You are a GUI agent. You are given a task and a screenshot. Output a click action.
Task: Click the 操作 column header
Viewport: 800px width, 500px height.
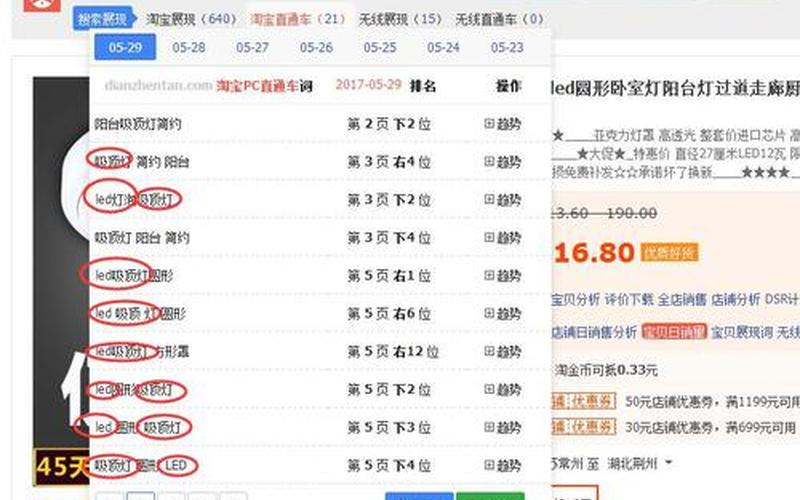click(x=509, y=86)
